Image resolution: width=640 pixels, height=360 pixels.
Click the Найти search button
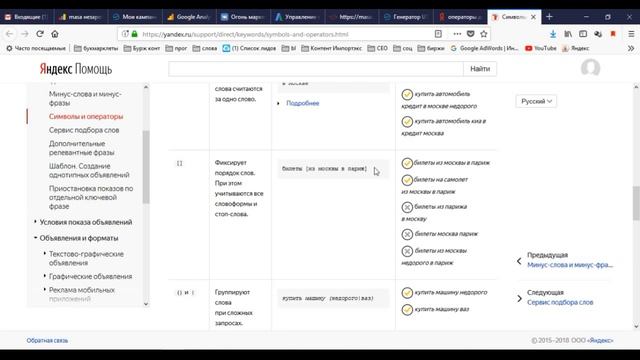[x=480, y=69]
